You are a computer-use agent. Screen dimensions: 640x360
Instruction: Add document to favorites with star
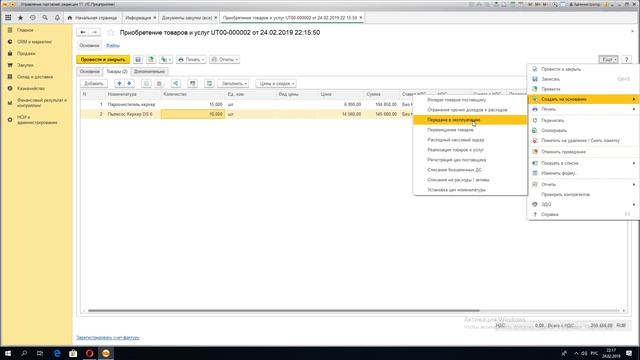(x=111, y=32)
